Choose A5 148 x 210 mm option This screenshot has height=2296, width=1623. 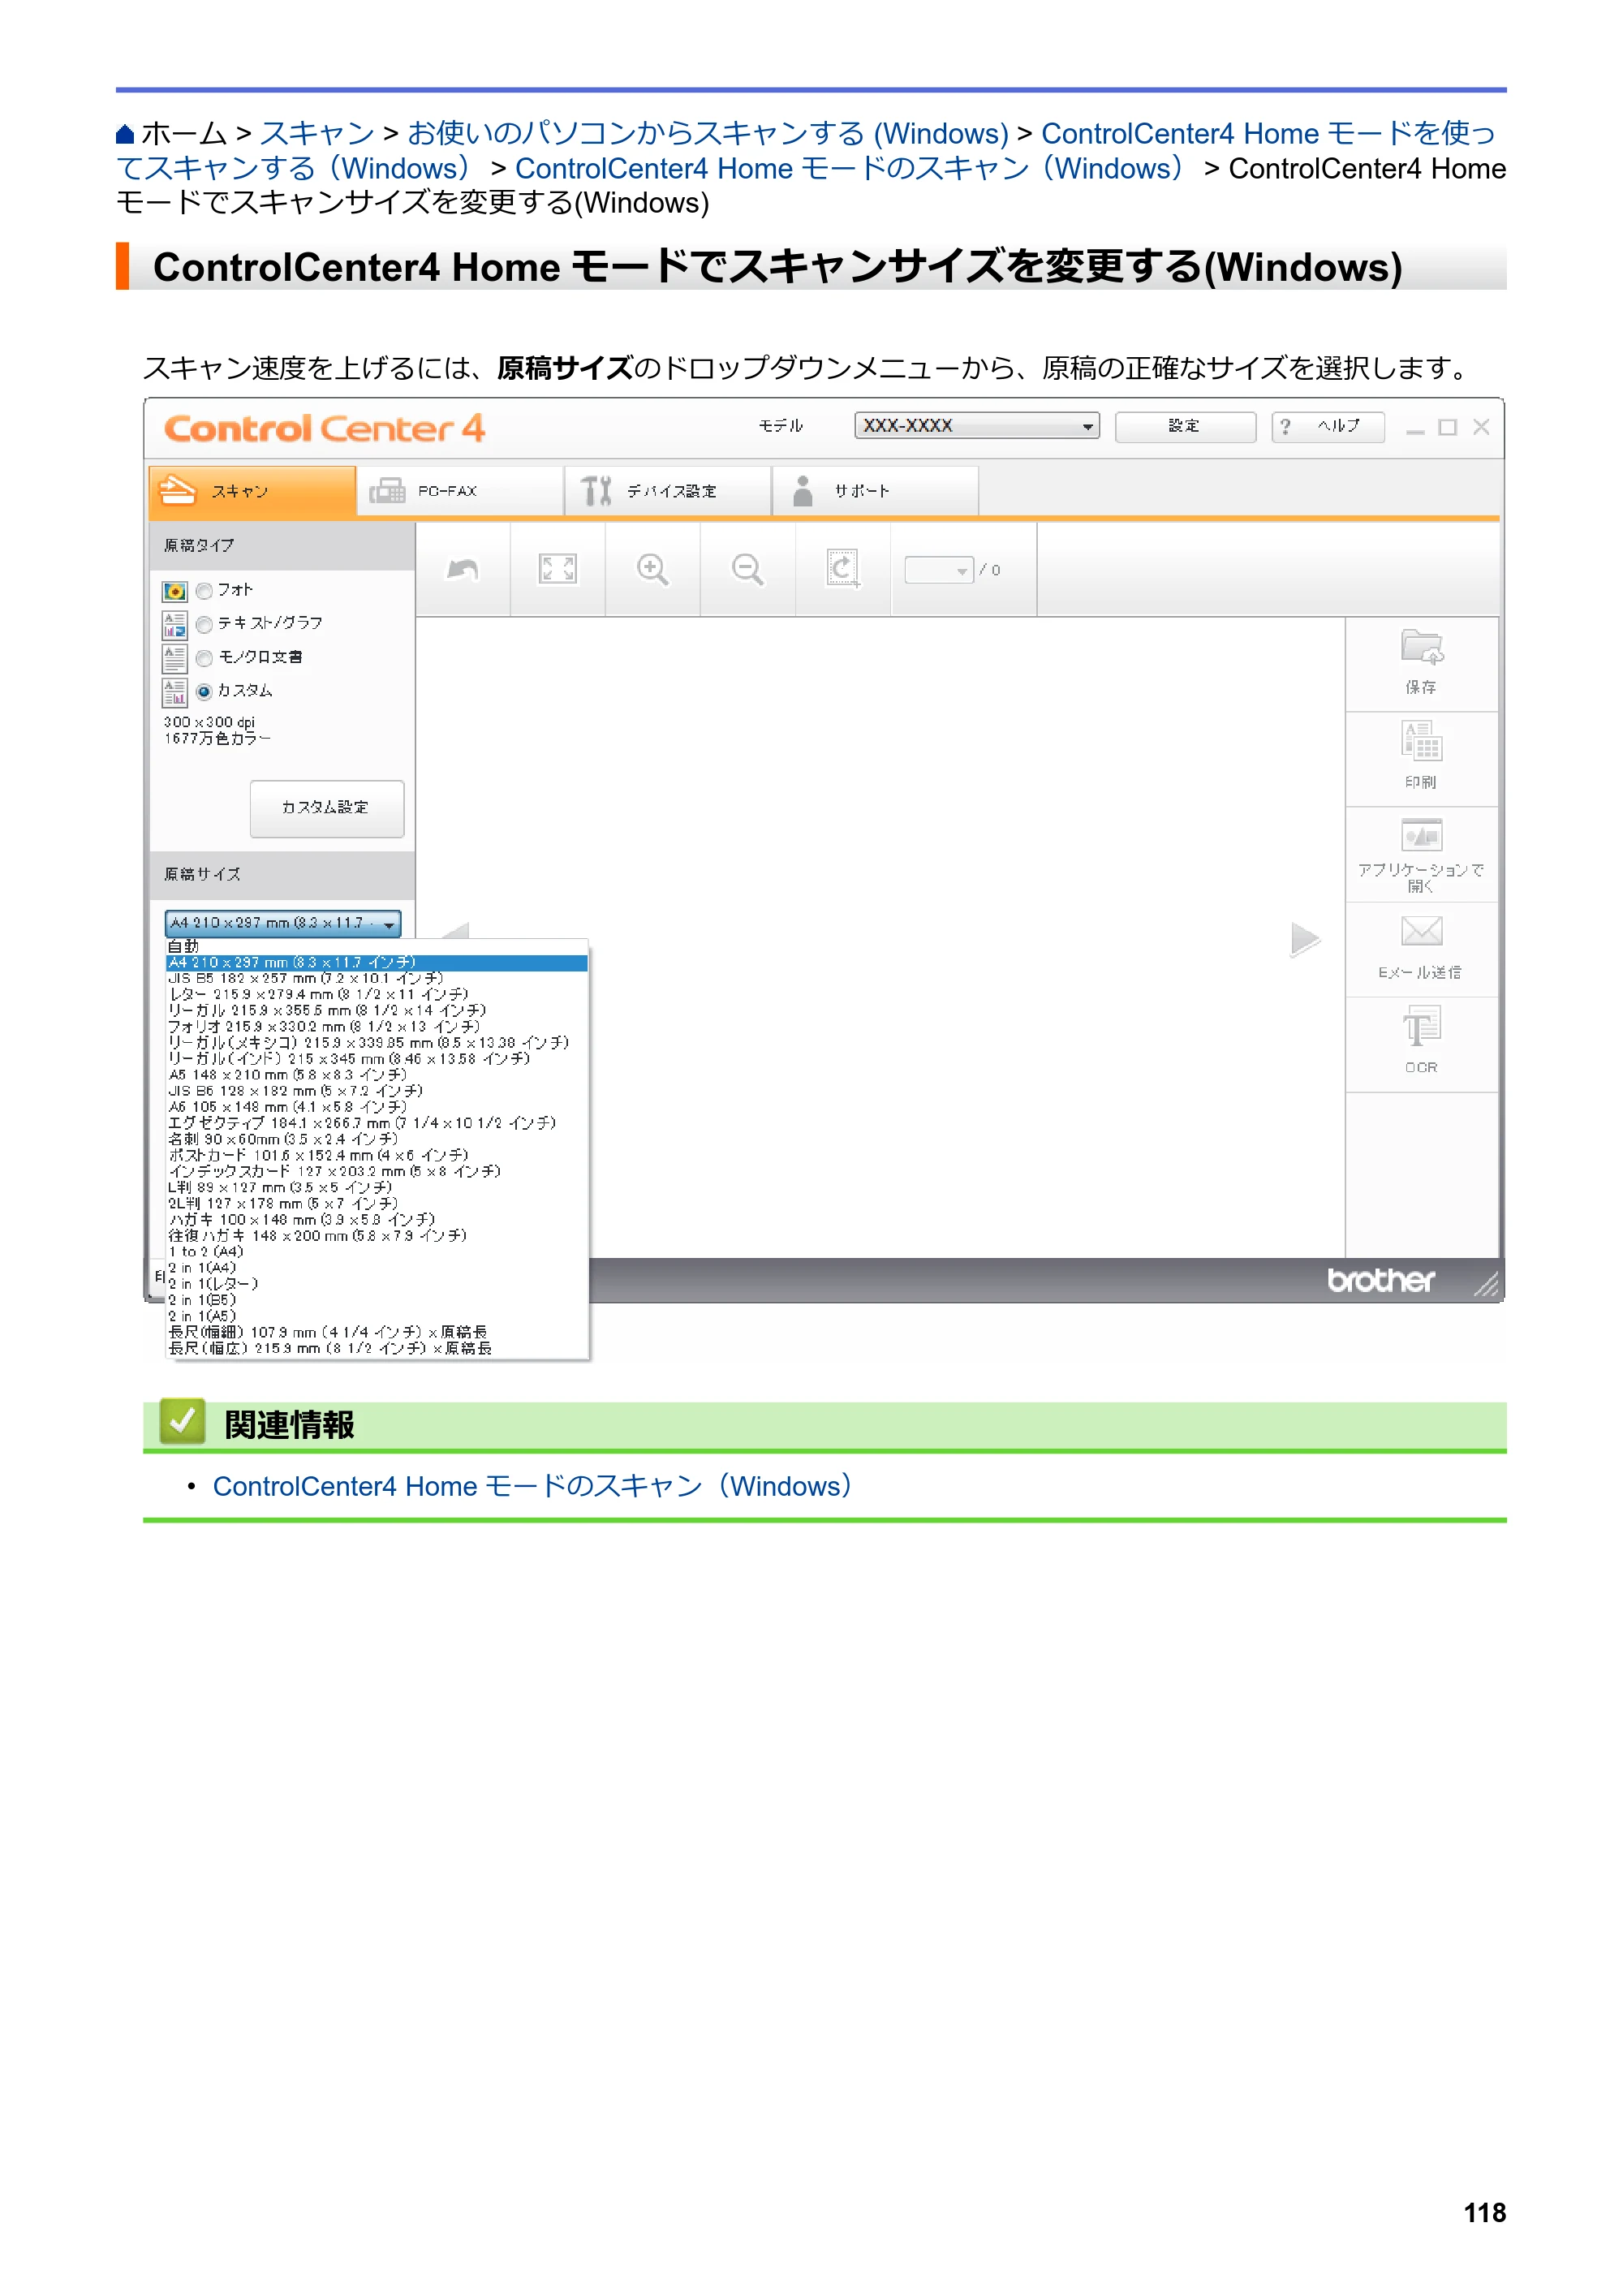click(x=376, y=1075)
